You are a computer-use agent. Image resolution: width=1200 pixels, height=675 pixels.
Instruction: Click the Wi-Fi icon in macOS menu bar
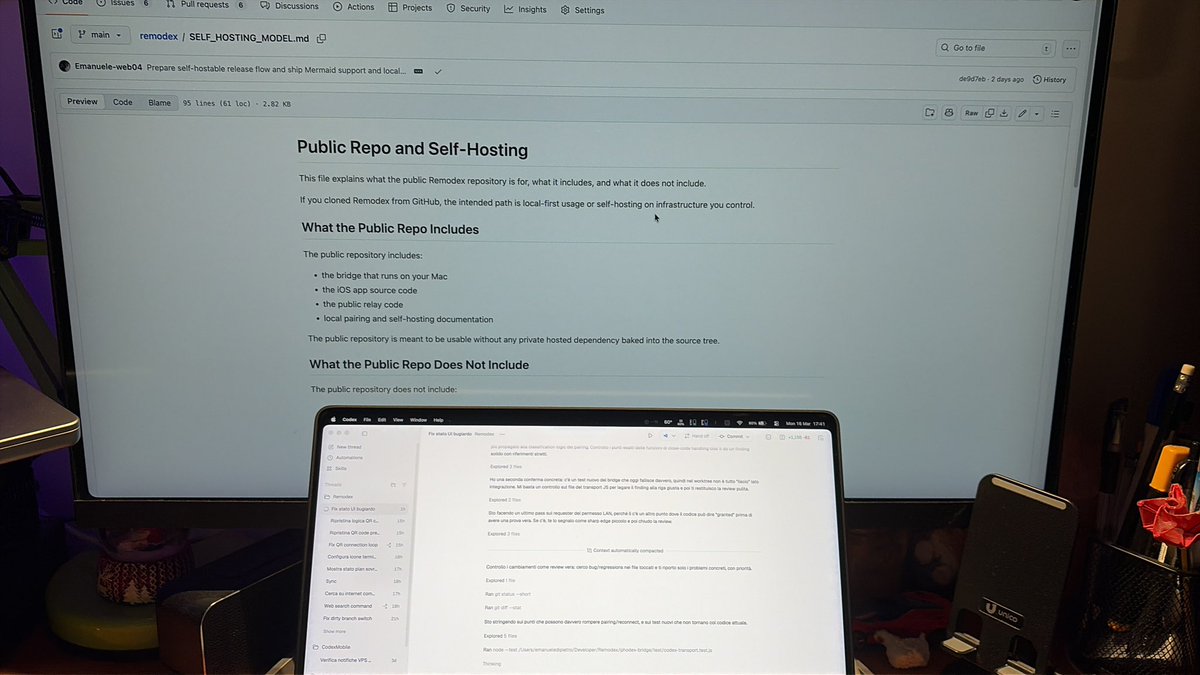tap(738, 422)
